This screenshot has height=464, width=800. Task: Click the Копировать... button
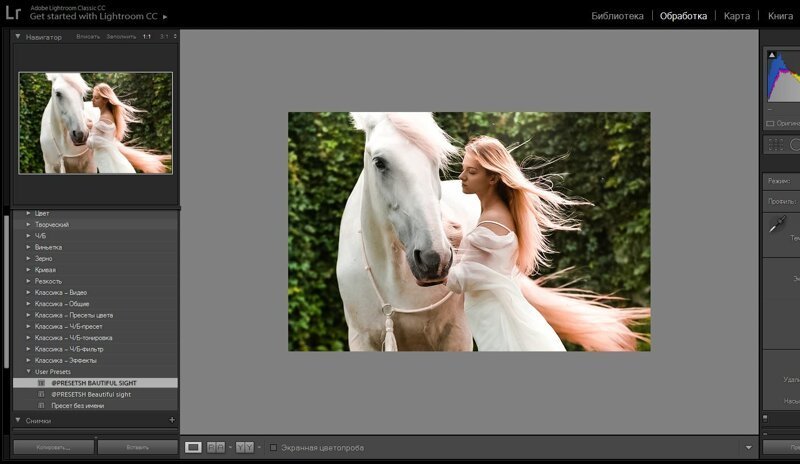[54, 447]
